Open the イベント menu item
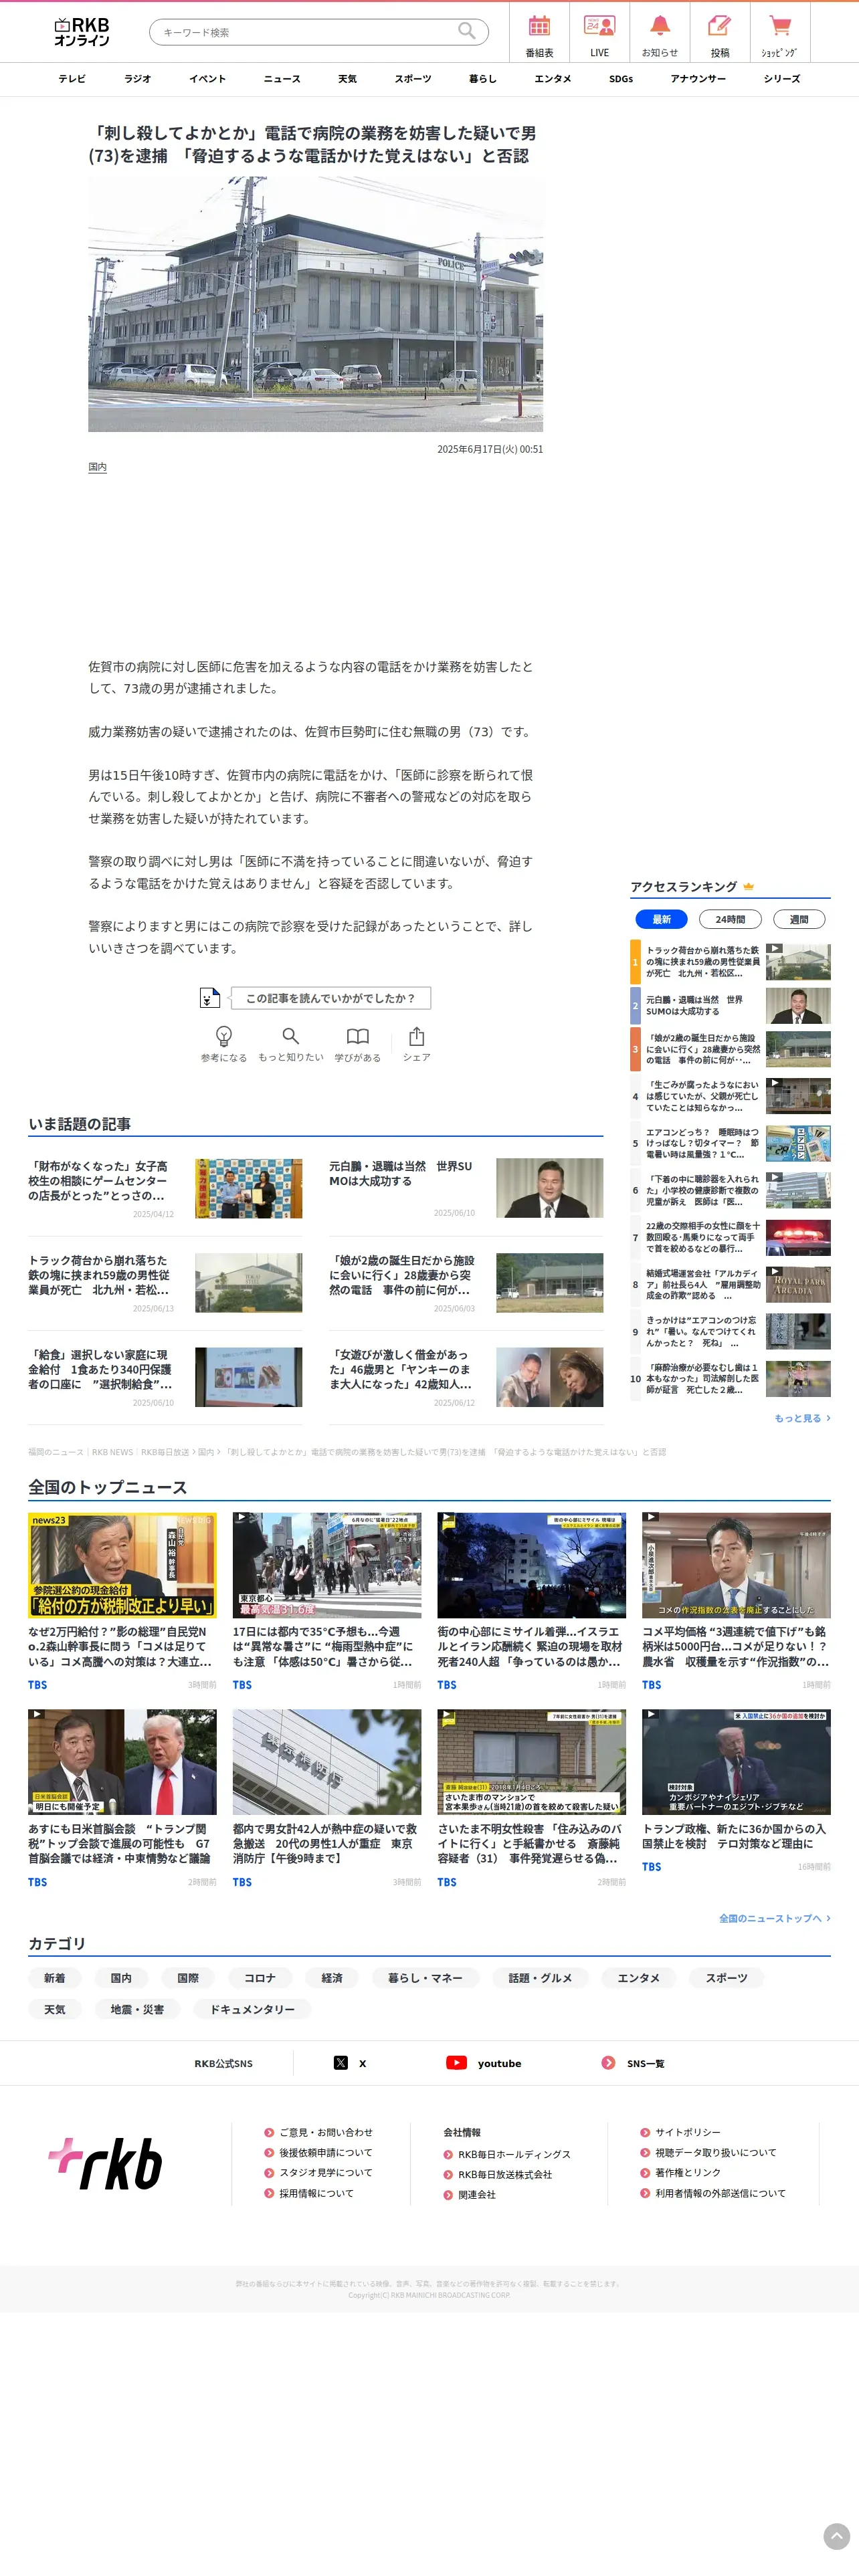859x2576 pixels. click(x=208, y=79)
